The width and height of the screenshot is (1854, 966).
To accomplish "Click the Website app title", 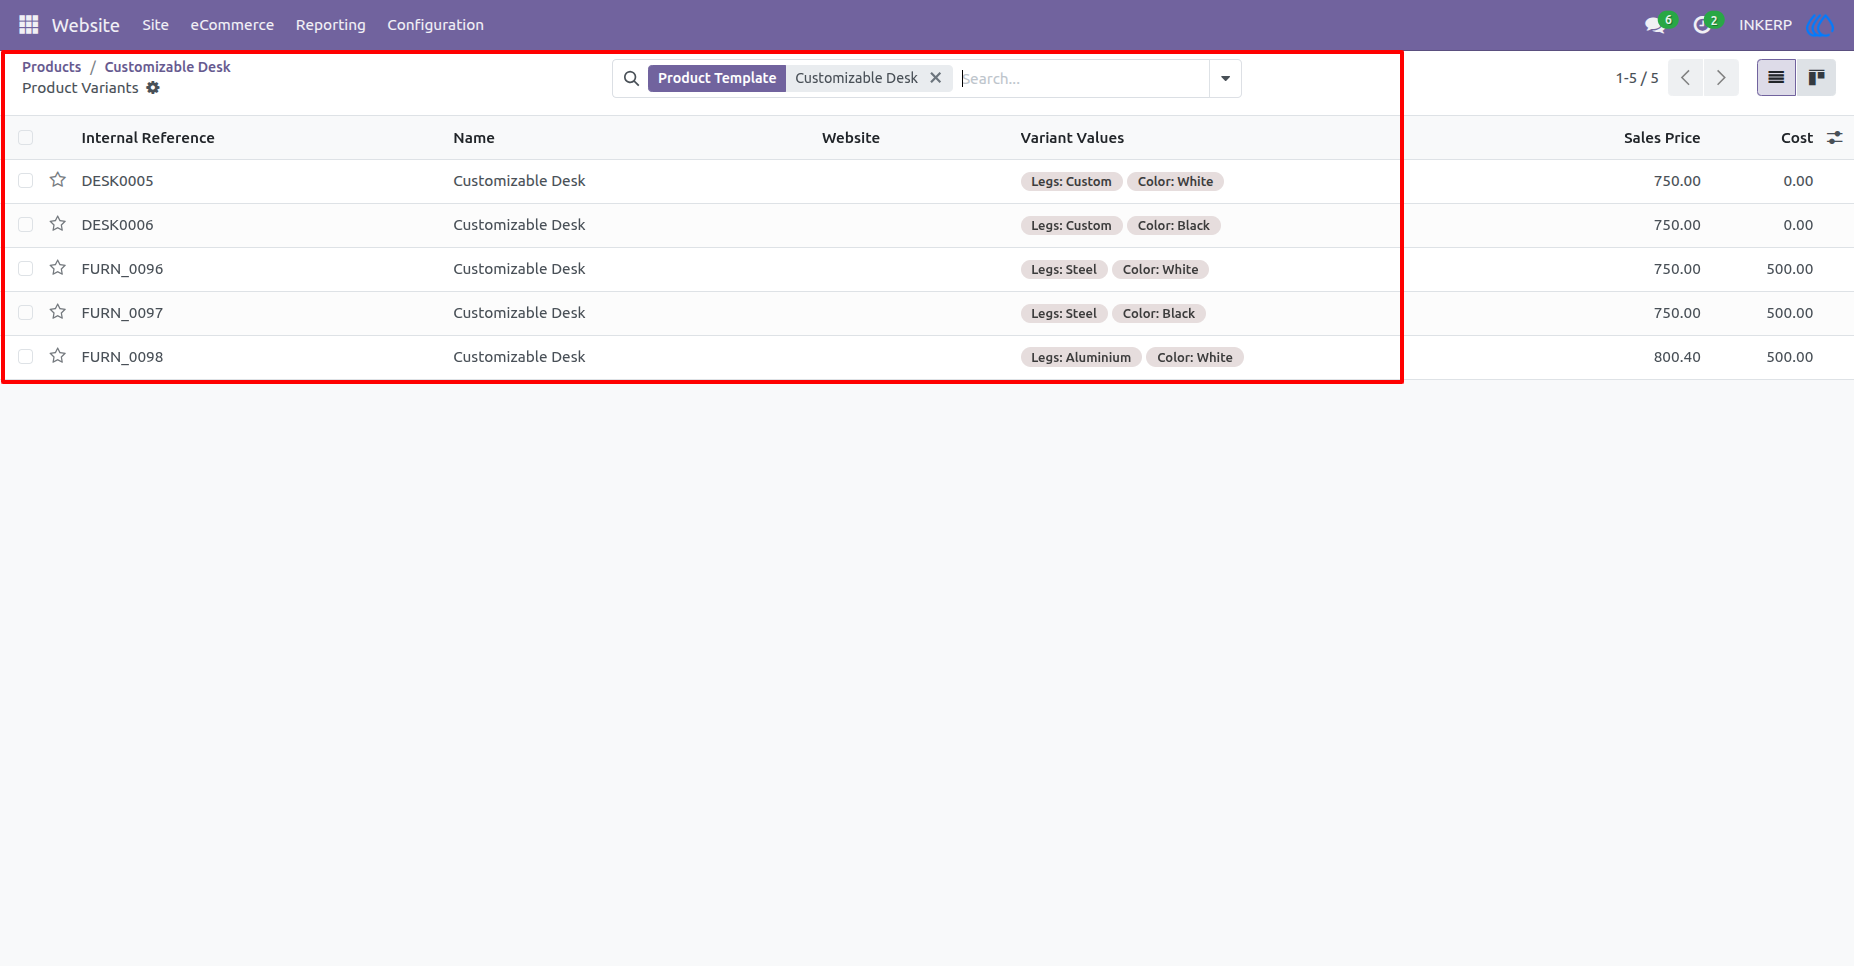I will tap(85, 25).
